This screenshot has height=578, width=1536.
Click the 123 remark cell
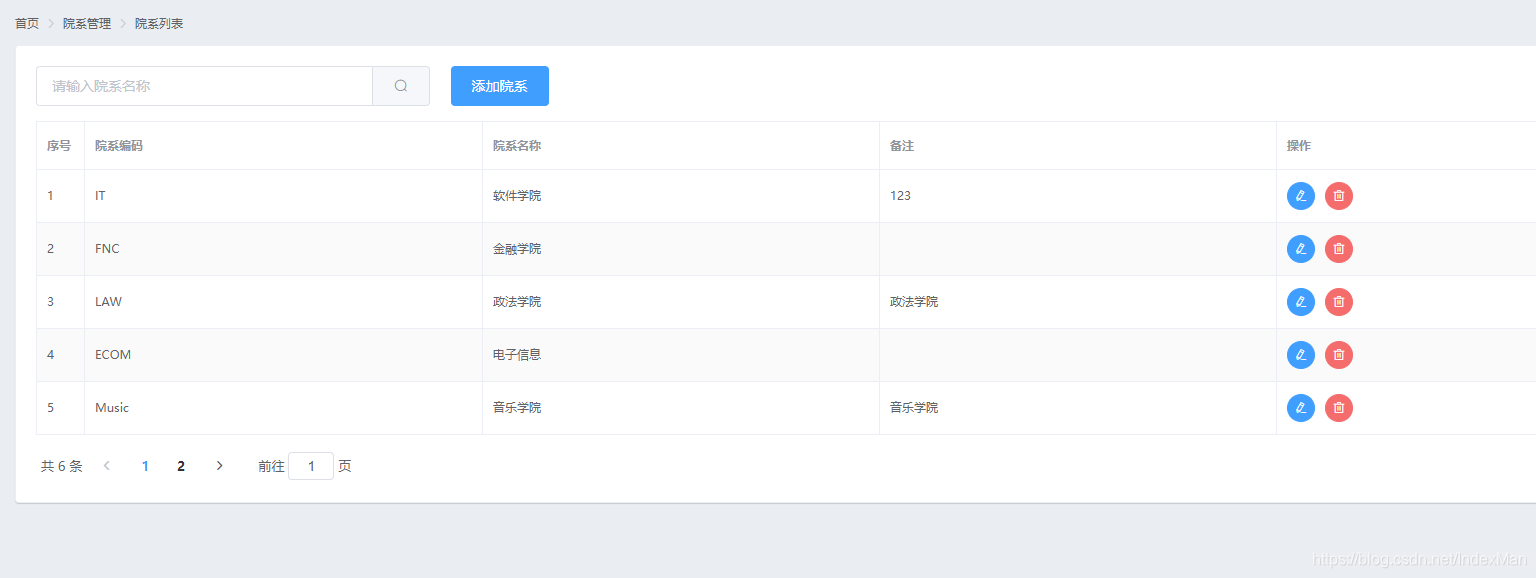(x=1078, y=196)
